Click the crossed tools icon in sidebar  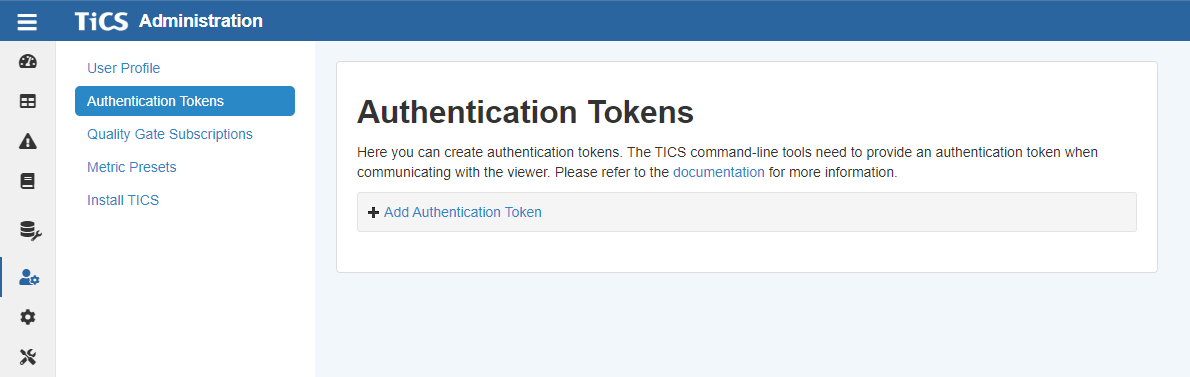(x=27, y=357)
